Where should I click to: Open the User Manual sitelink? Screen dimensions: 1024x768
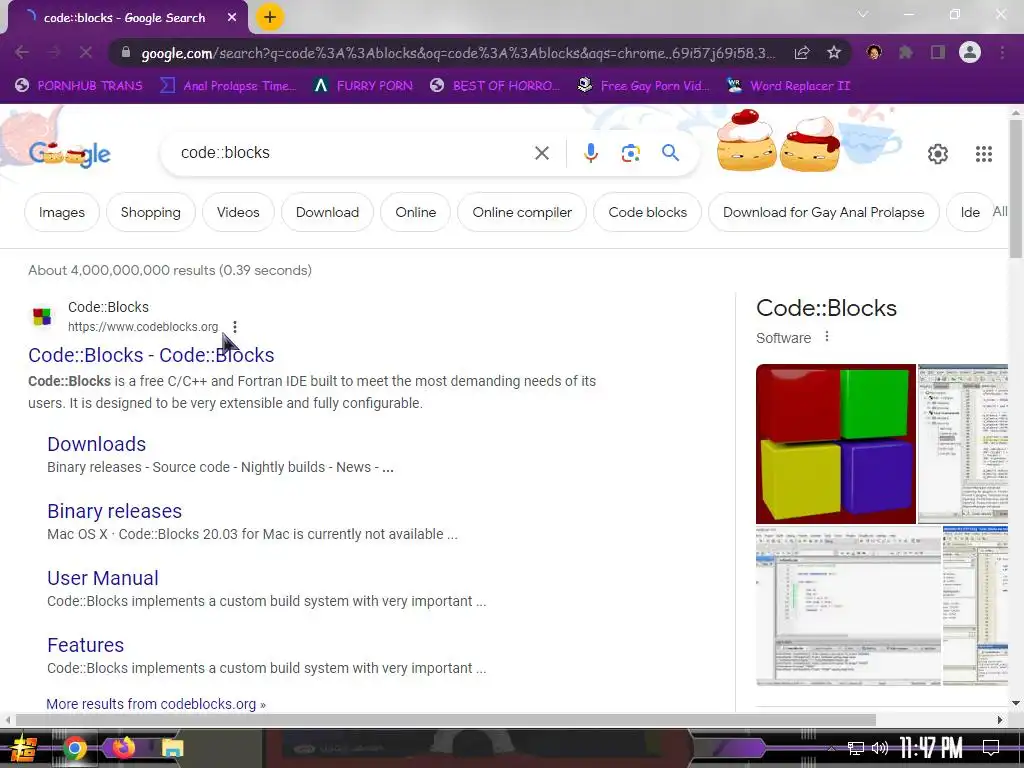point(103,579)
